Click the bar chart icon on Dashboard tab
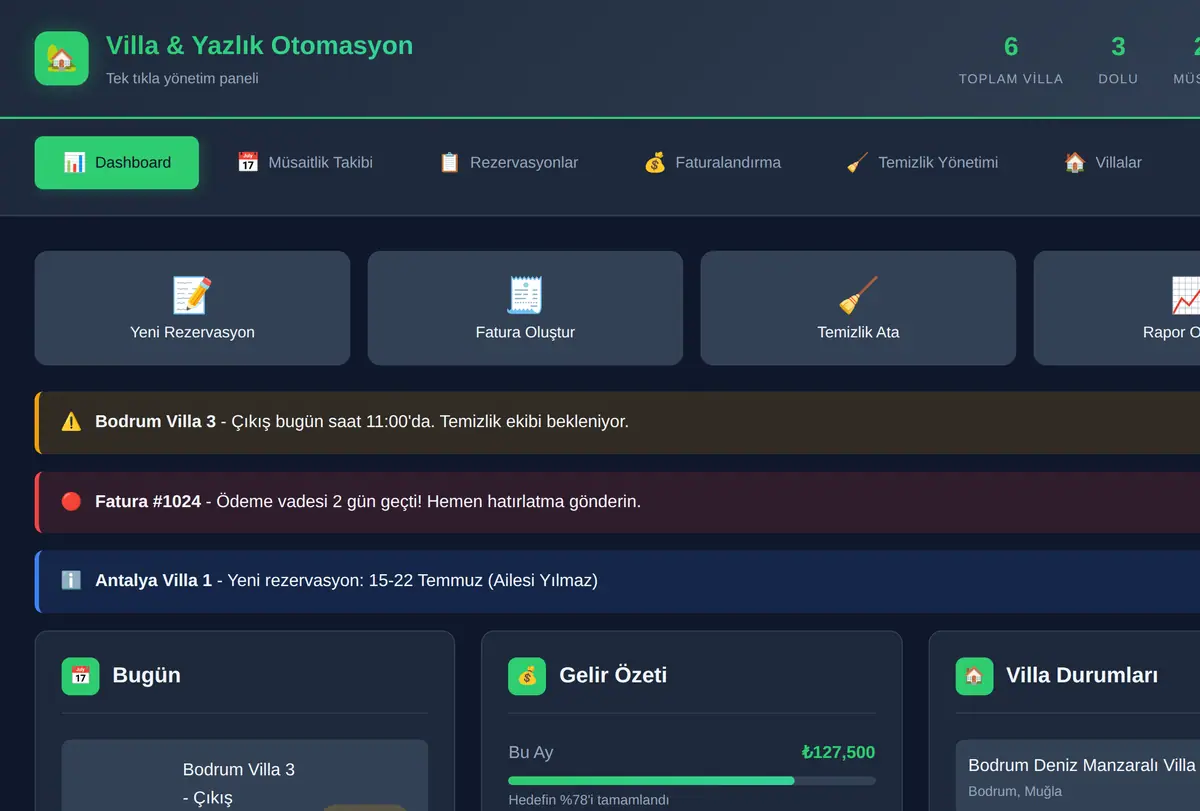Image resolution: width=1200 pixels, height=811 pixels. [74, 162]
